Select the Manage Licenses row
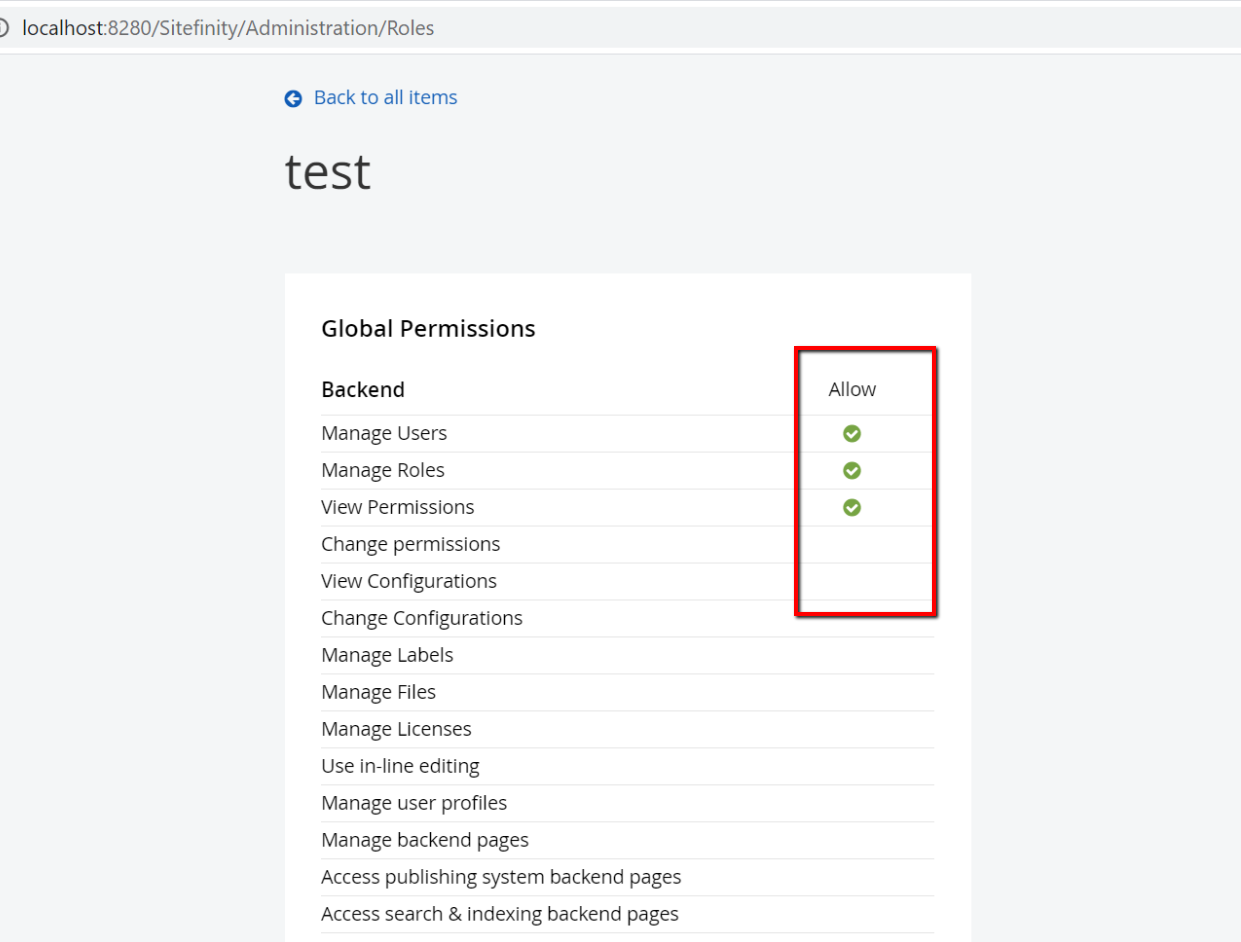Image resolution: width=1241 pixels, height=942 pixels. [x=627, y=729]
